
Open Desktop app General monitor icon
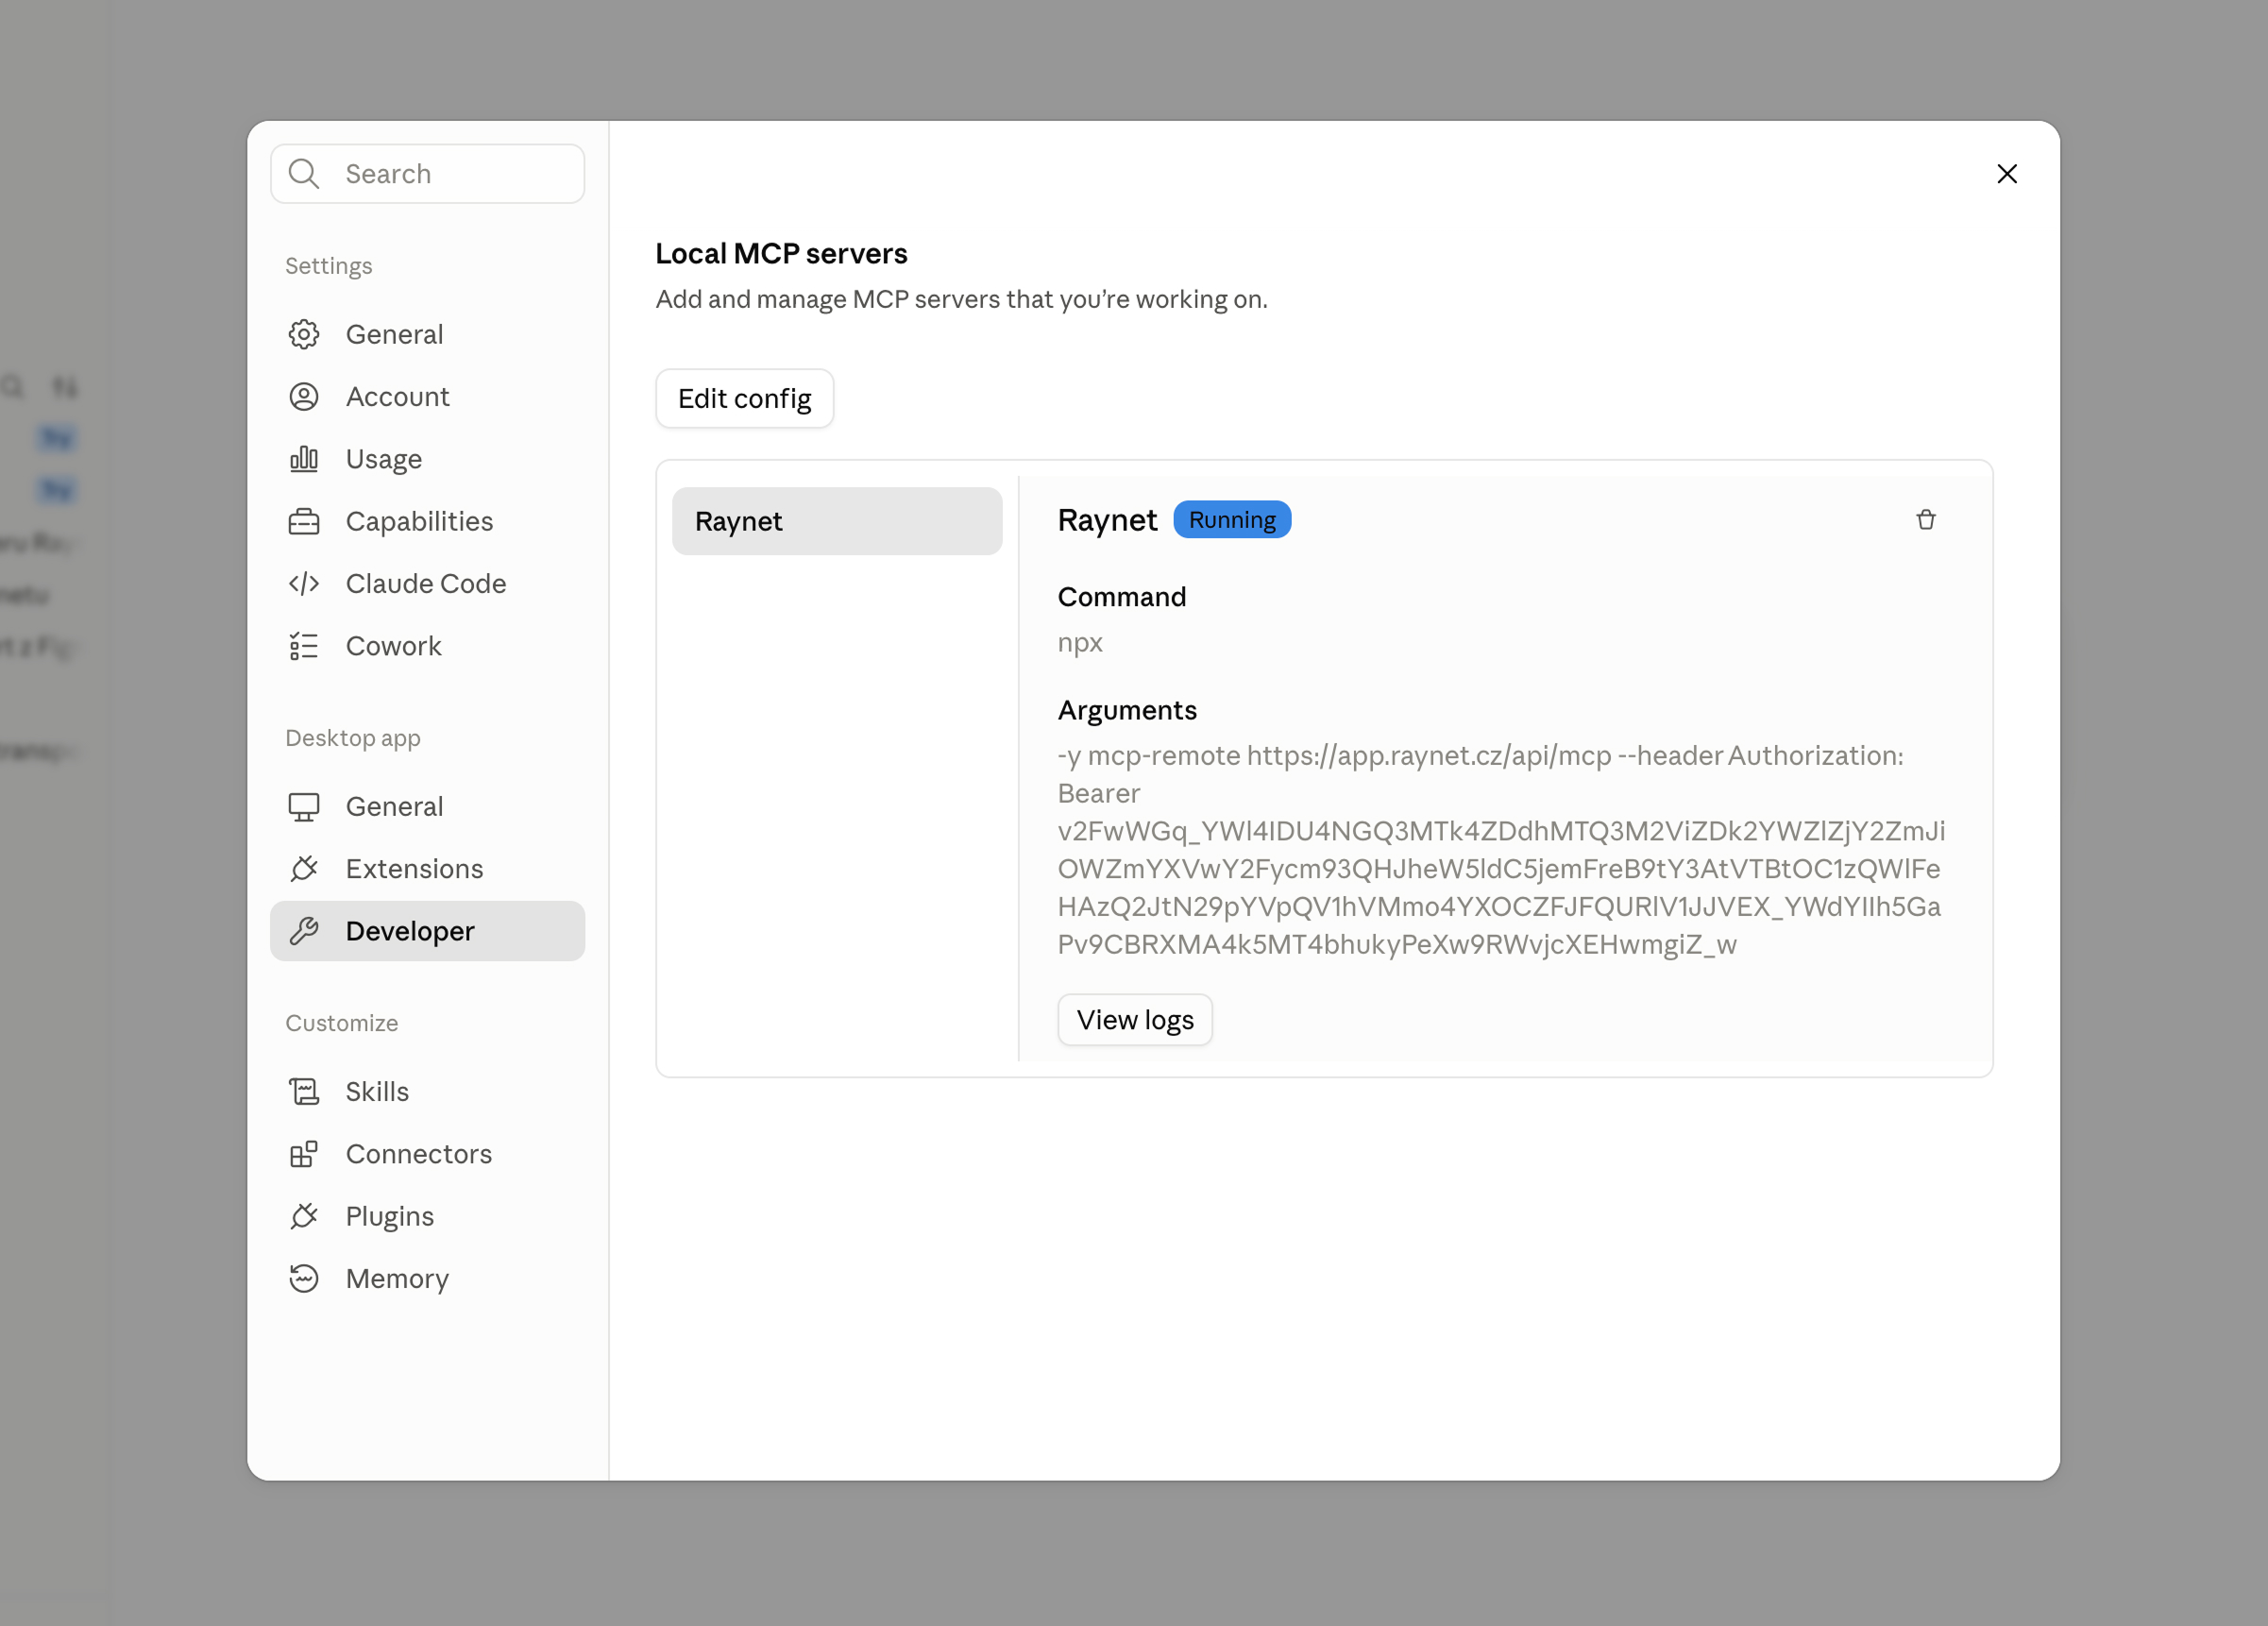304,807
